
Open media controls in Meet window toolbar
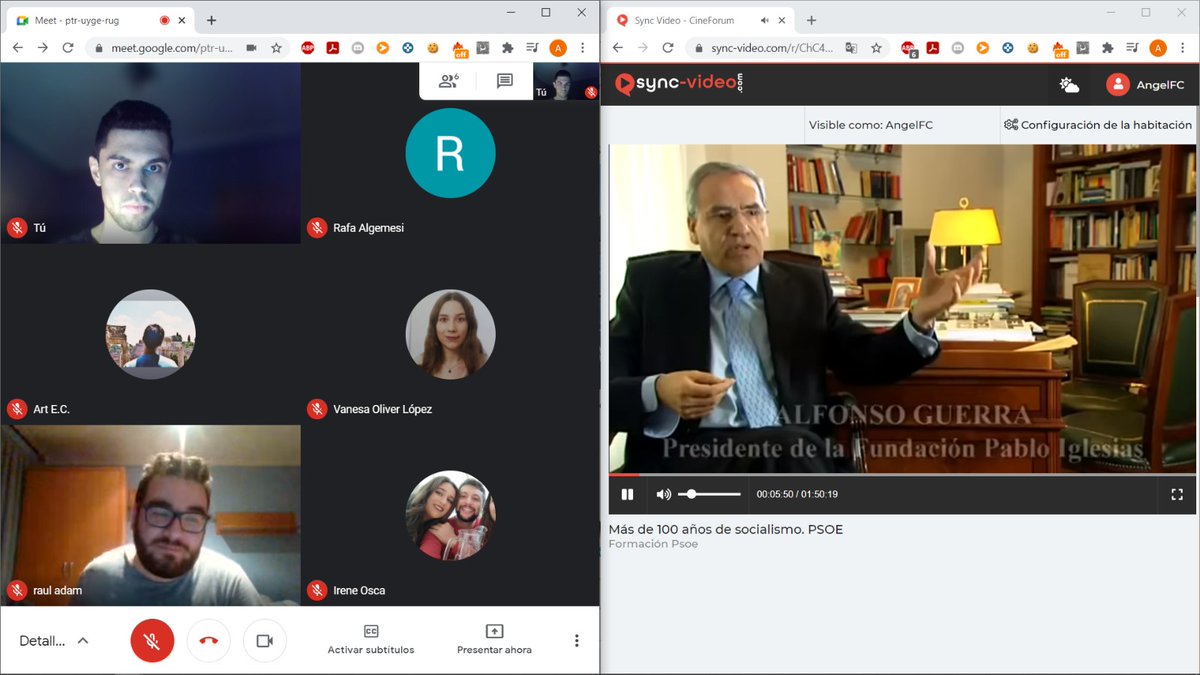pyautogui.click(x=533, y=48)
